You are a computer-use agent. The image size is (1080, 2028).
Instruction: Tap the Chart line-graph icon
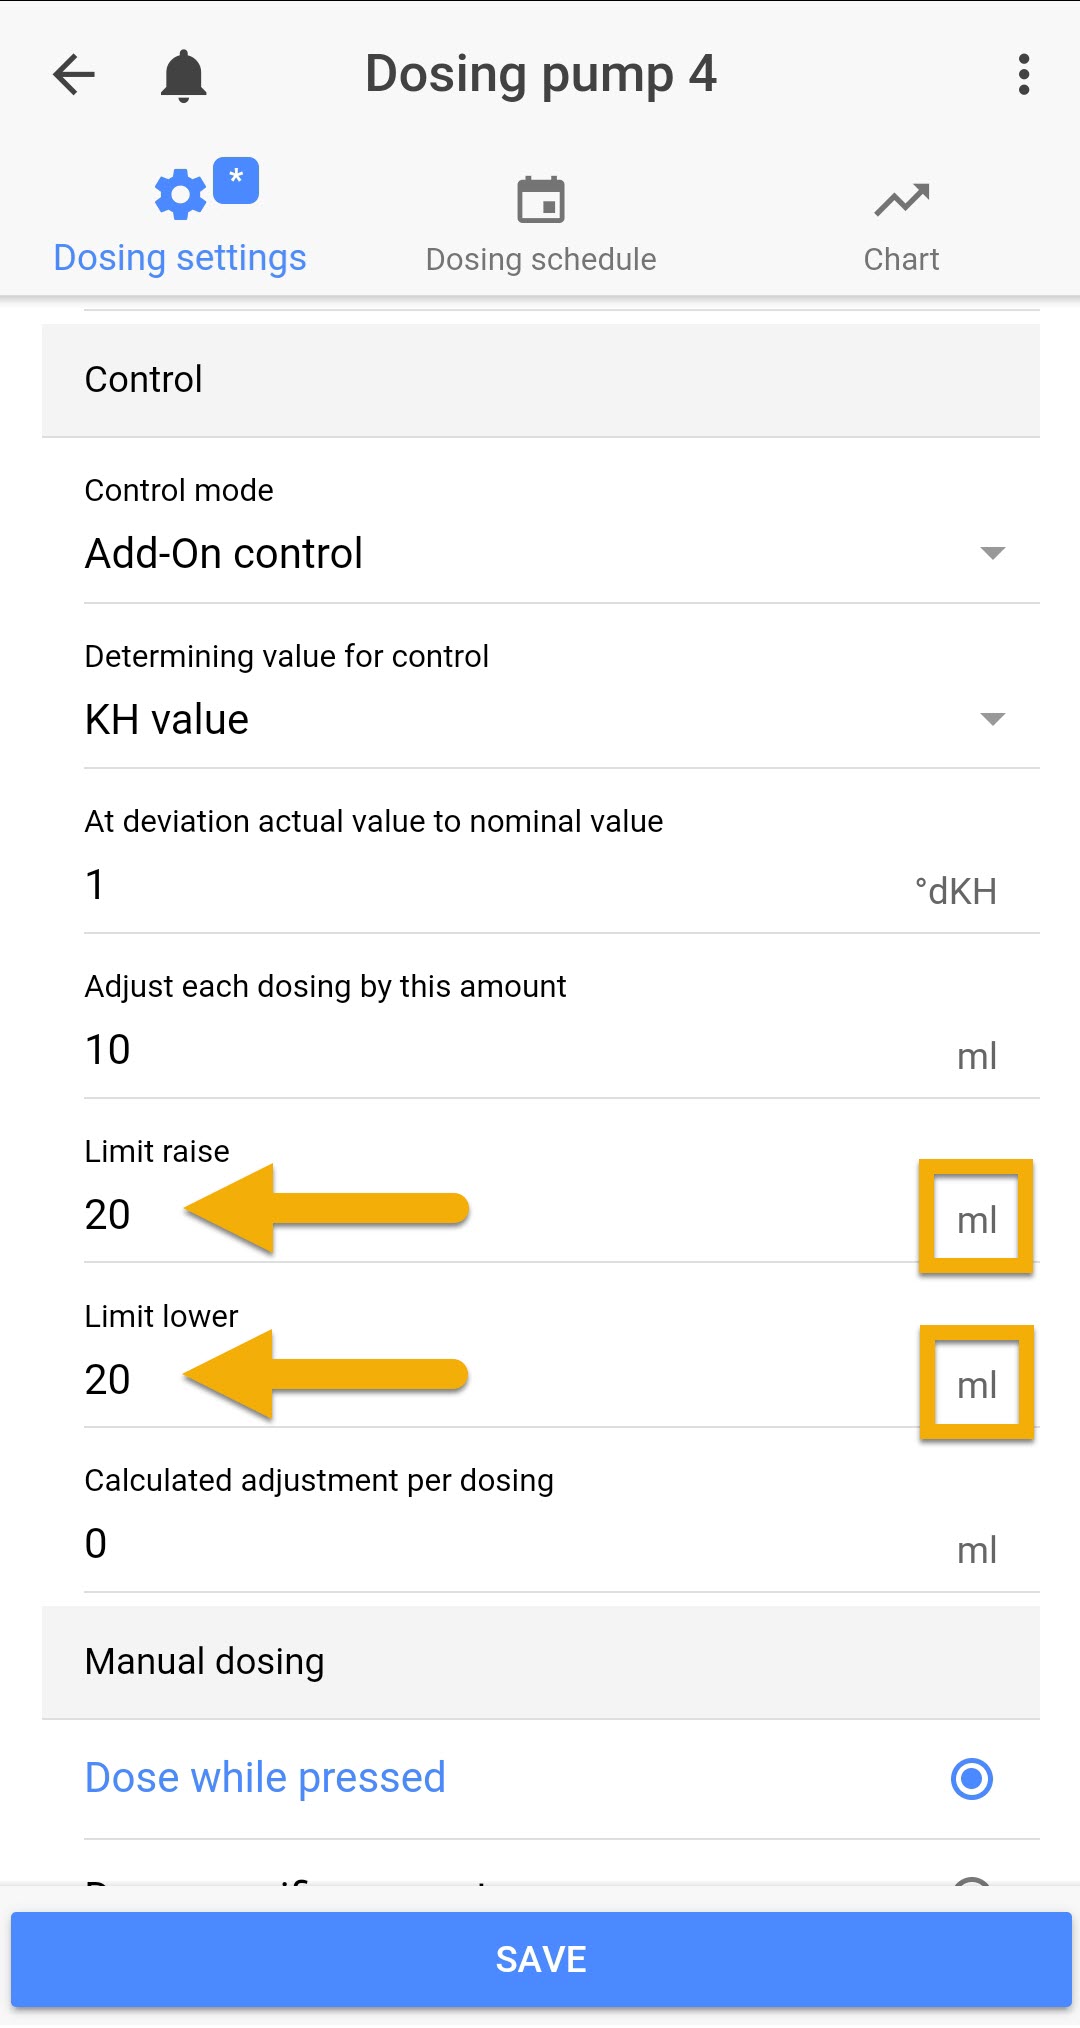[x=901, y=198]
